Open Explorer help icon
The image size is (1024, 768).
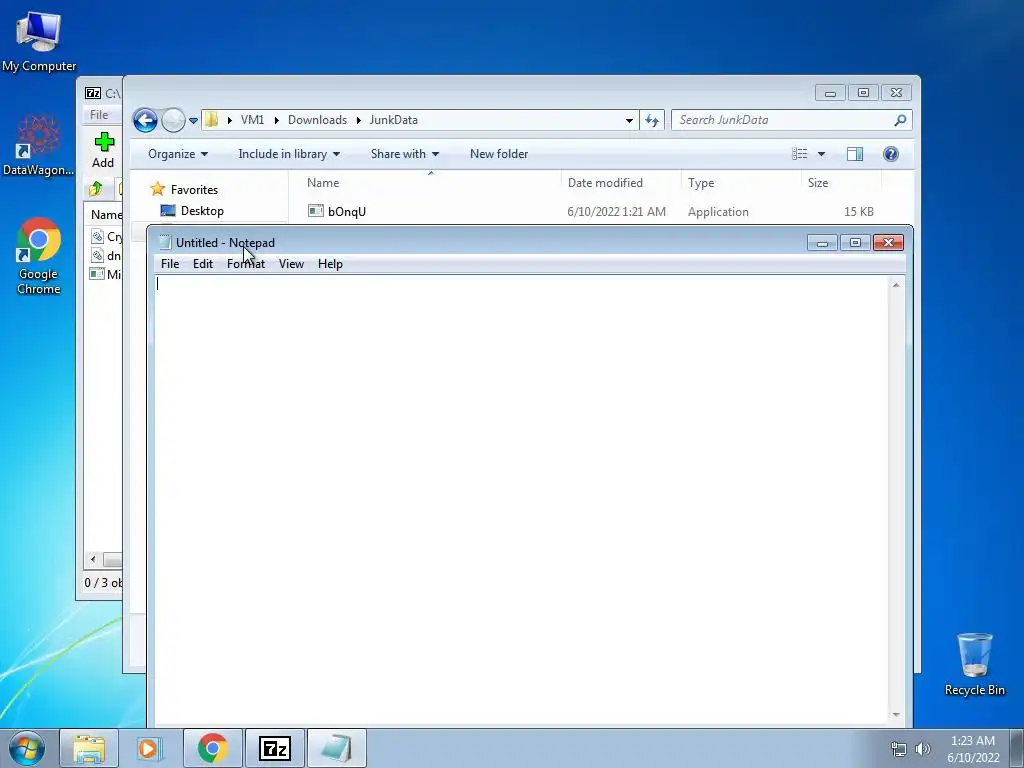tap(891, 154)
